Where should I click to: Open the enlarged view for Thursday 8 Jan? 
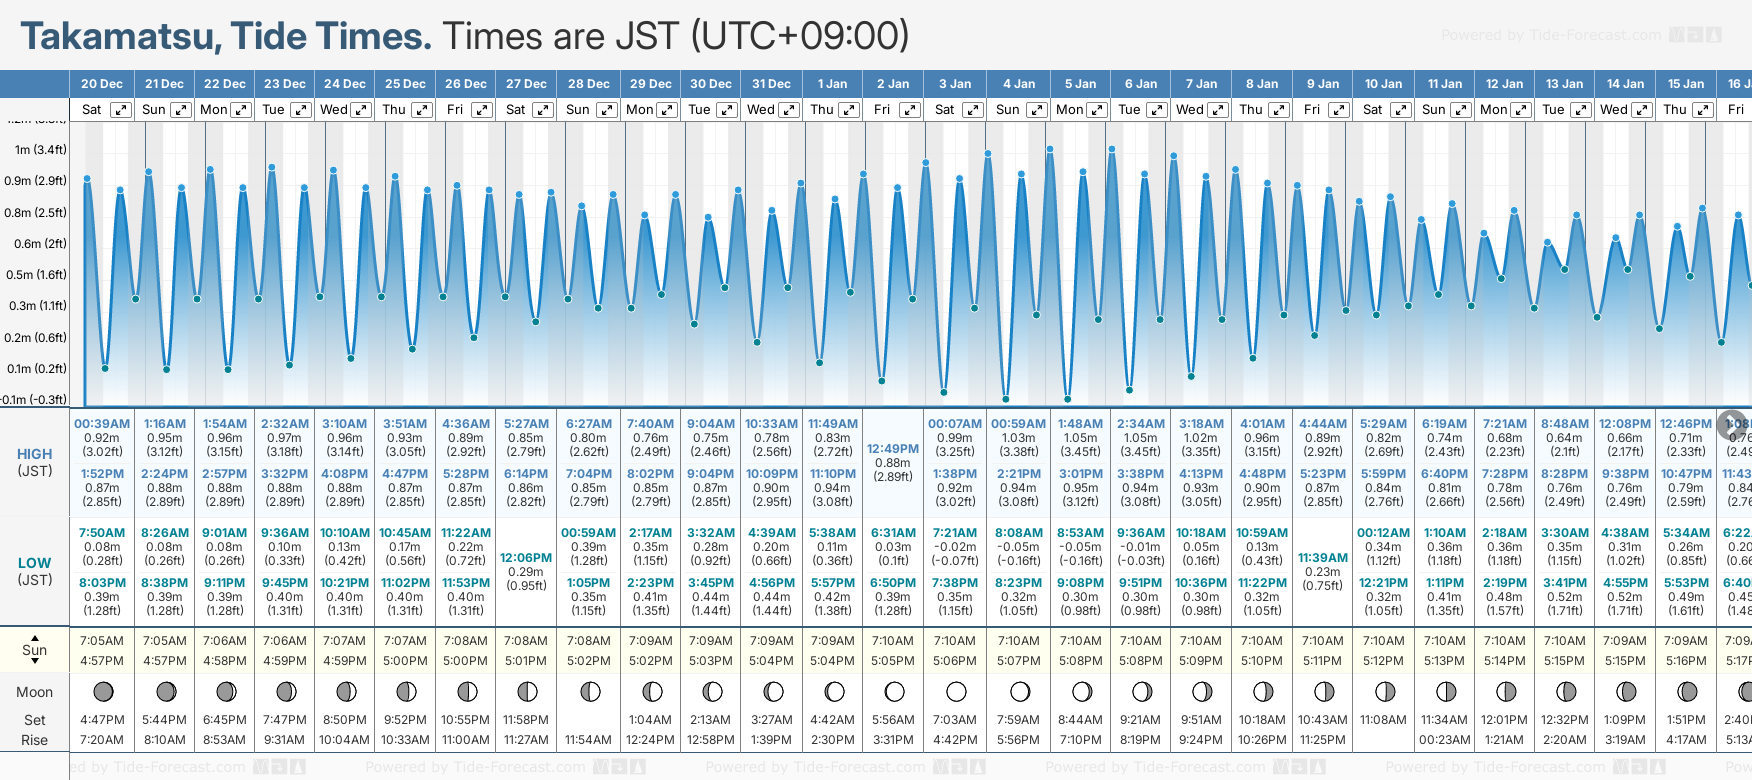1278,110
